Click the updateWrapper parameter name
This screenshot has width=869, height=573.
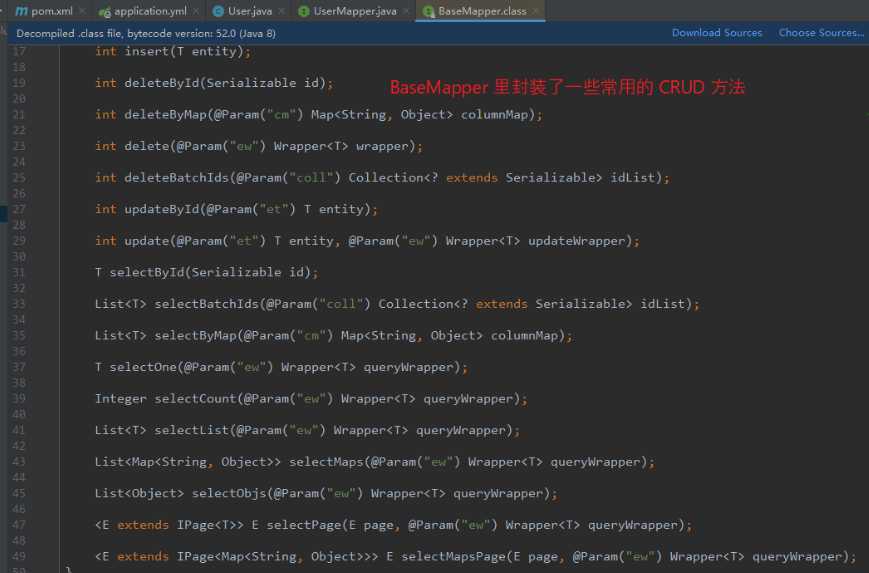pos(576,241)
